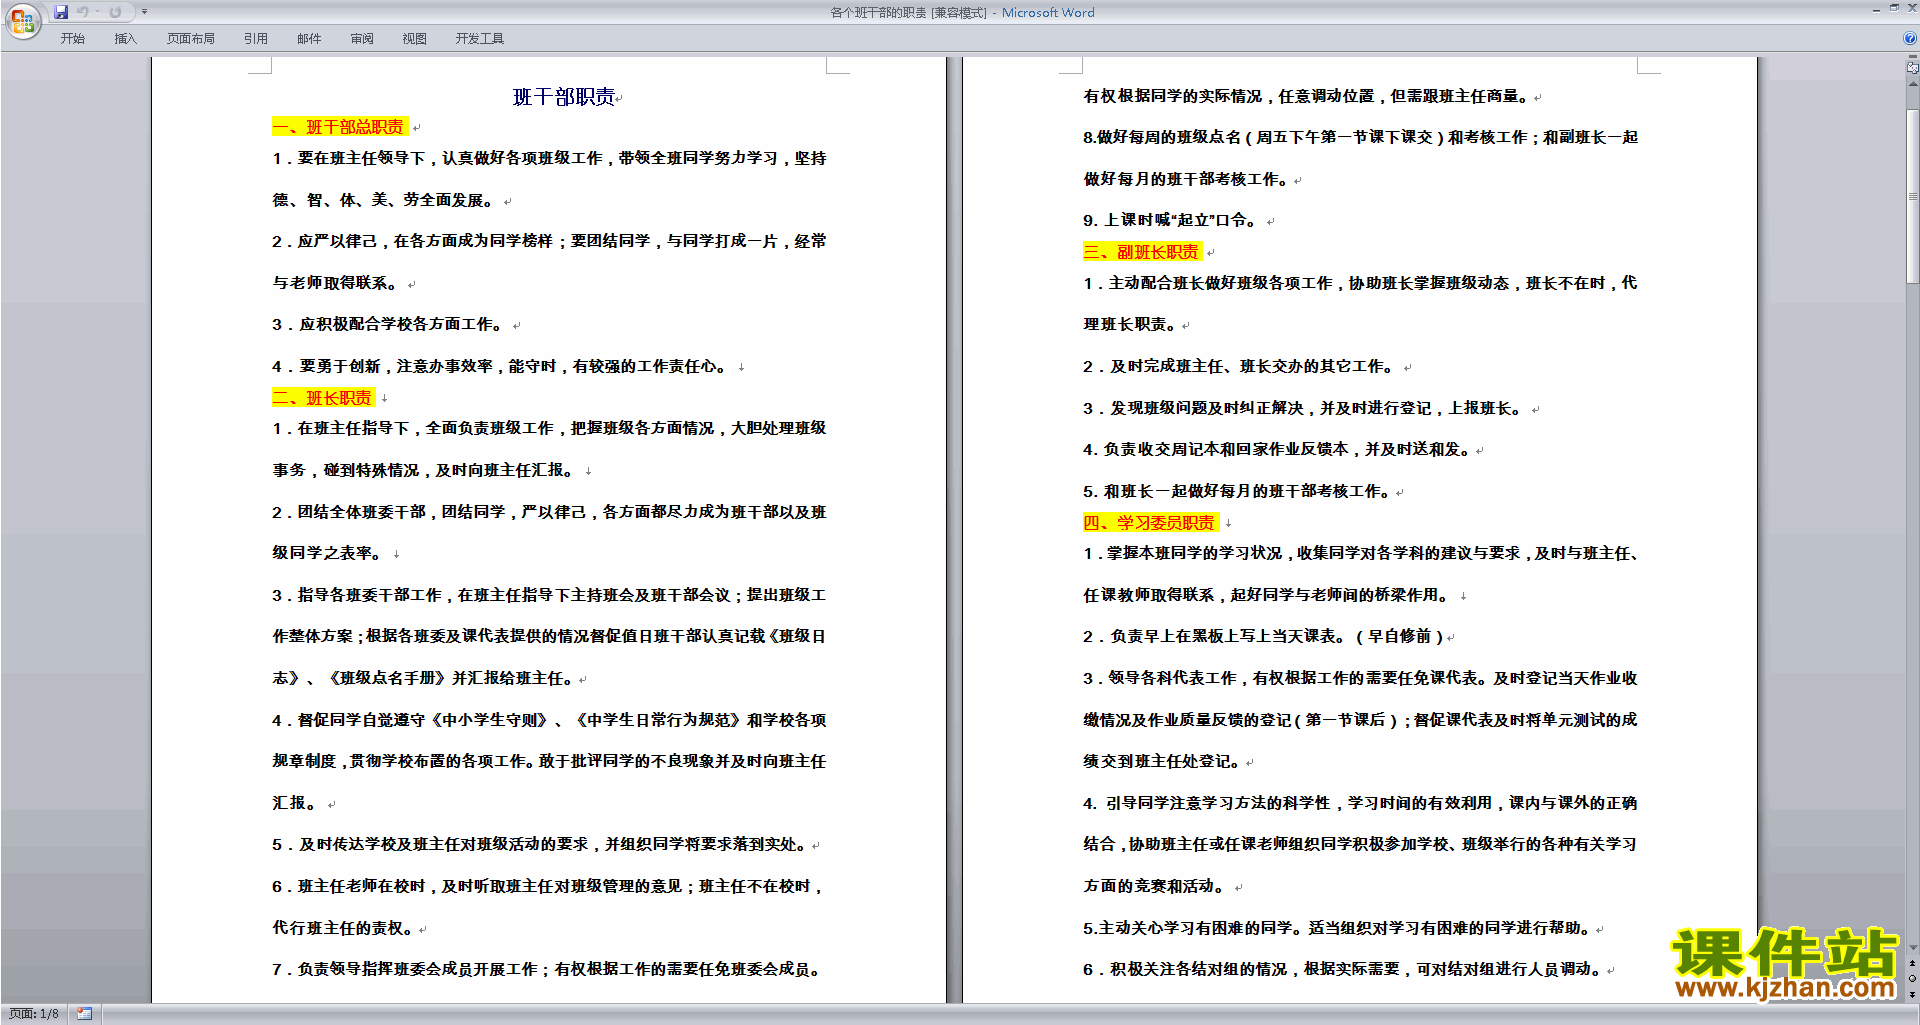Click the vertical scrollbar down arrow

point(1912,948)
